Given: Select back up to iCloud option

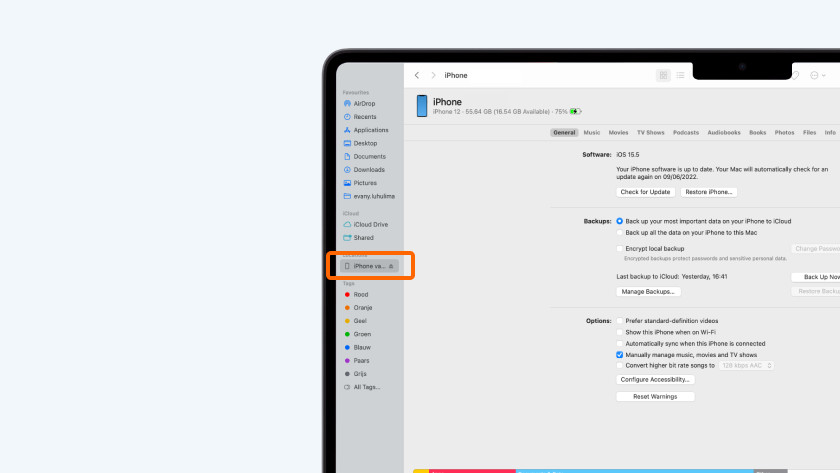Looking at the screenshot, I should [x=619, y=221].
